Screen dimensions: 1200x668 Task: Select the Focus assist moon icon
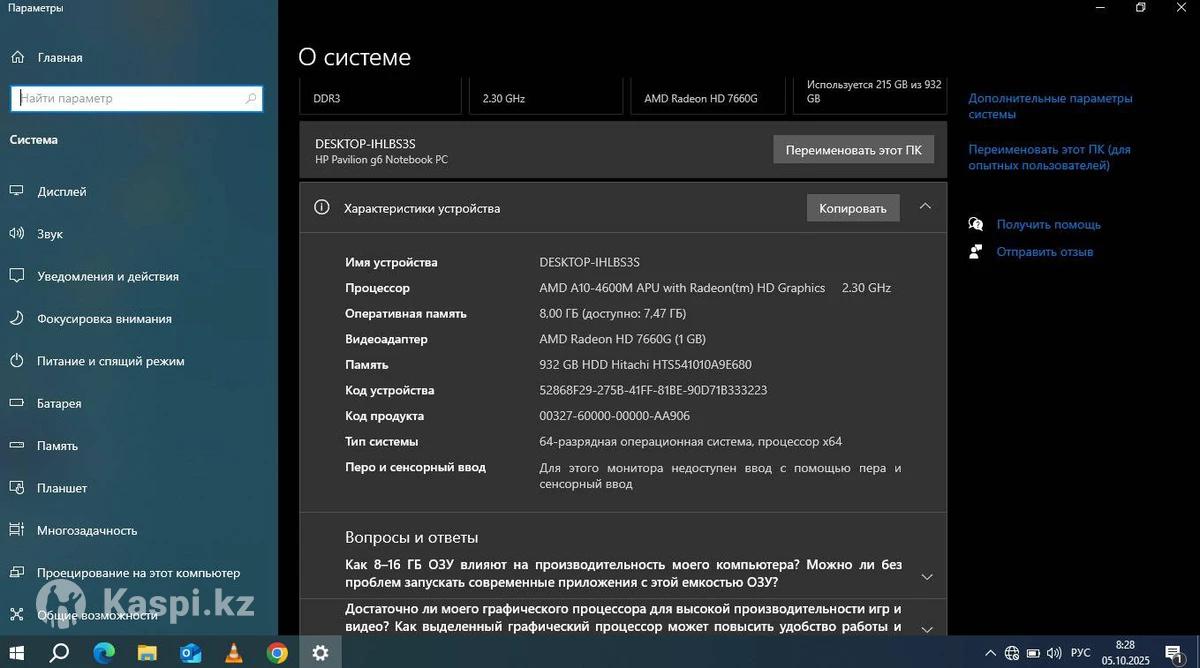point(17,319)
